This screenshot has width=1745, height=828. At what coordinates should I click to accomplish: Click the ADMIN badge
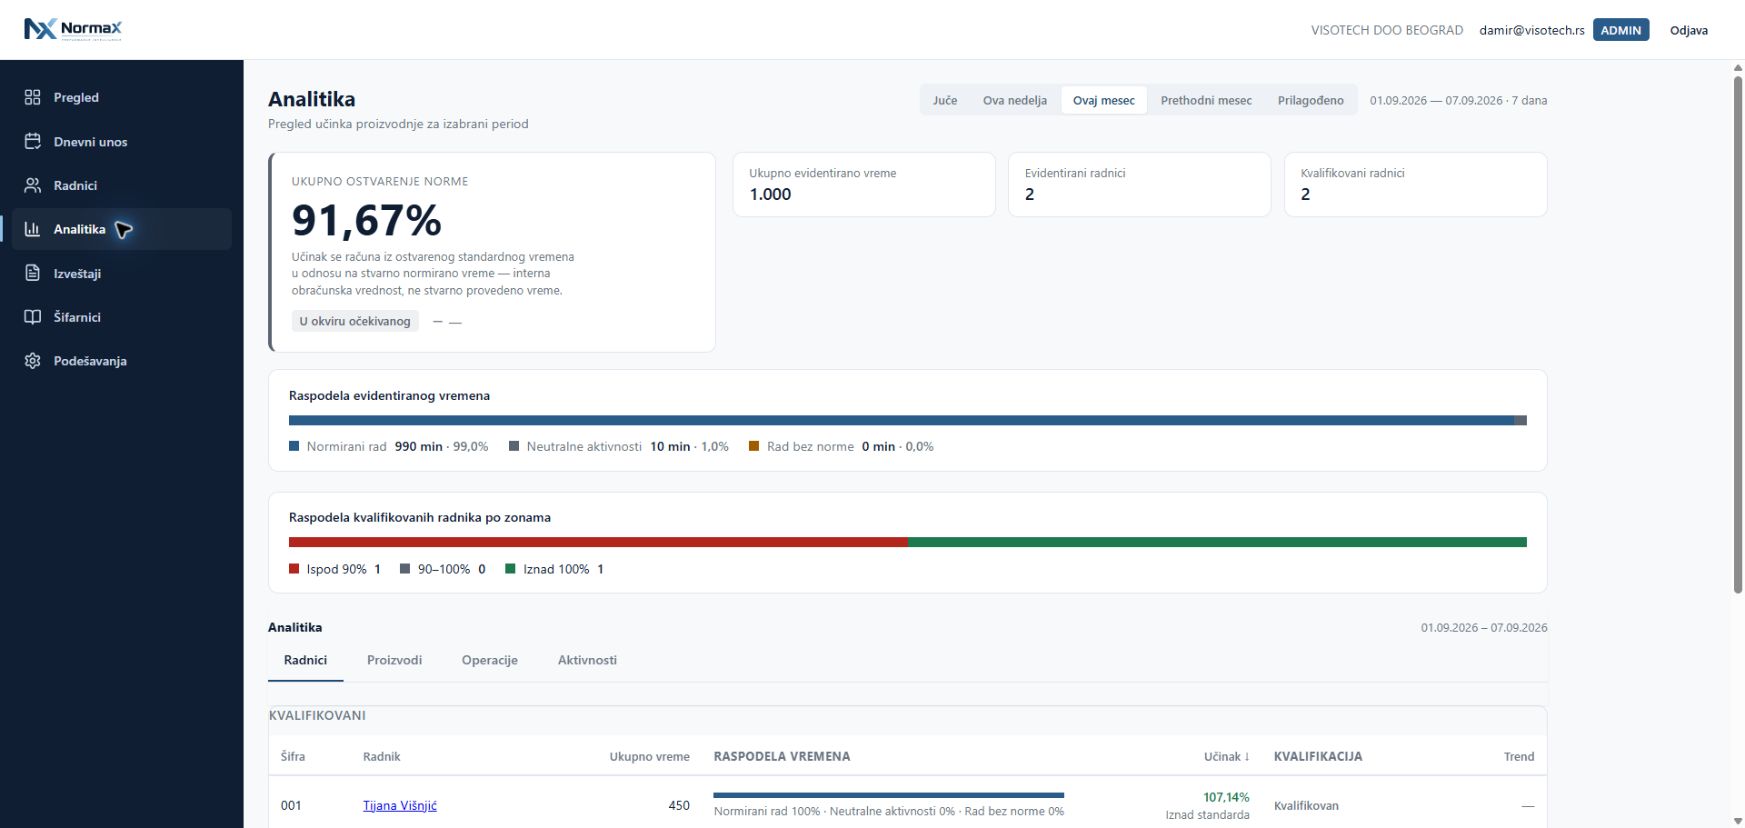1621,30
